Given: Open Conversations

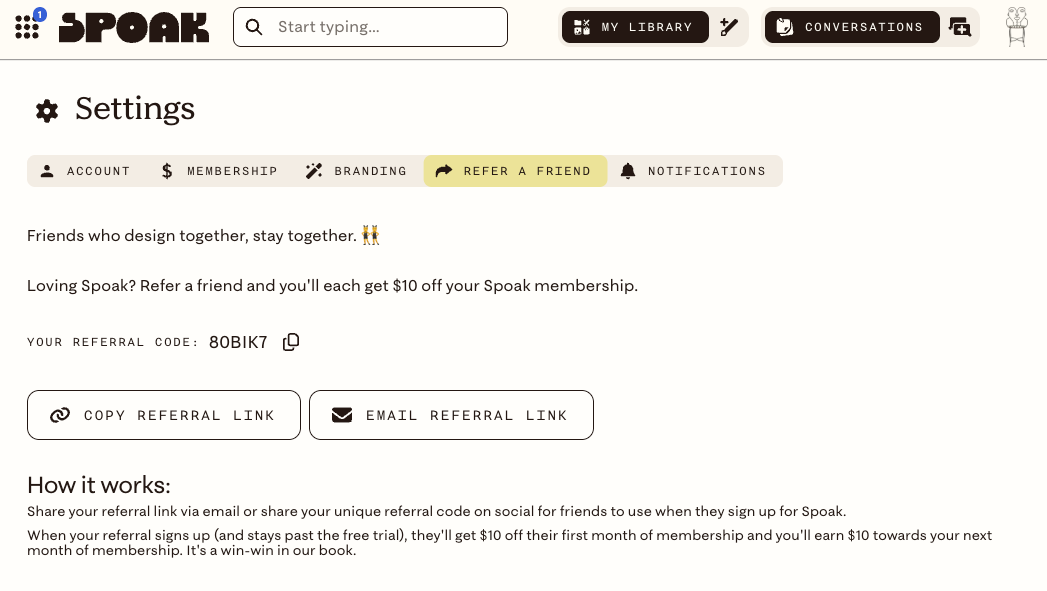Looking at the screenshot, I should [x=852, y=27].
